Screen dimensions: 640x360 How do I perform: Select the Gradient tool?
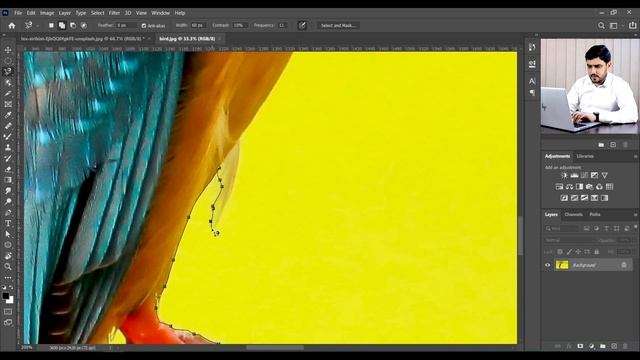click(8, 180)
